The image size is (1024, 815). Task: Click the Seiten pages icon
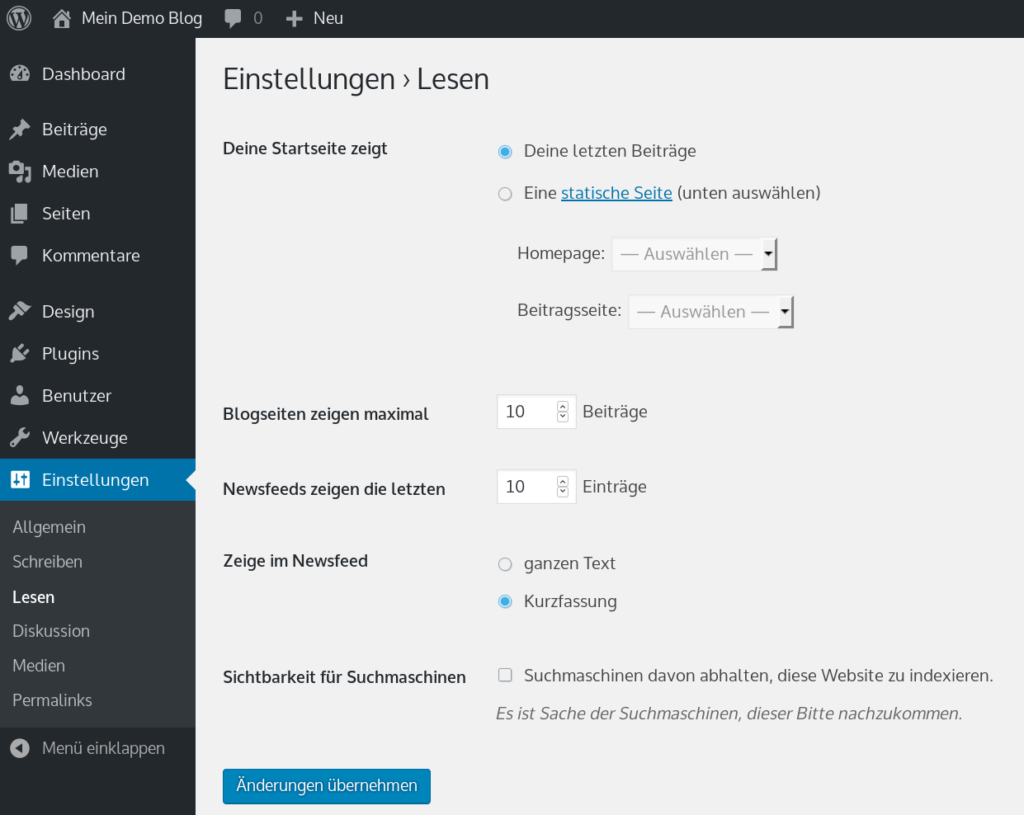(x=20, y=214)
